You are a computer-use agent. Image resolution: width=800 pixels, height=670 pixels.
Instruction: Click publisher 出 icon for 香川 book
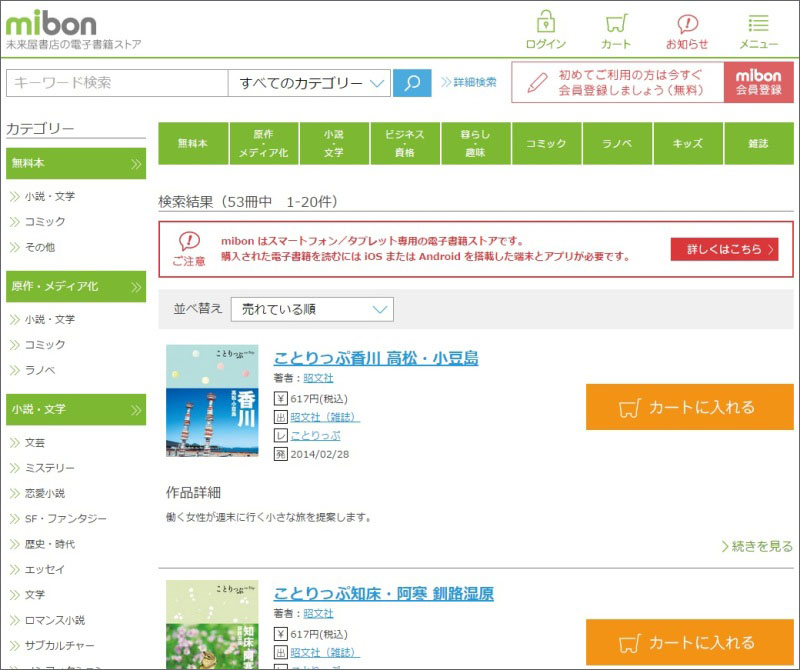(281, 417)
